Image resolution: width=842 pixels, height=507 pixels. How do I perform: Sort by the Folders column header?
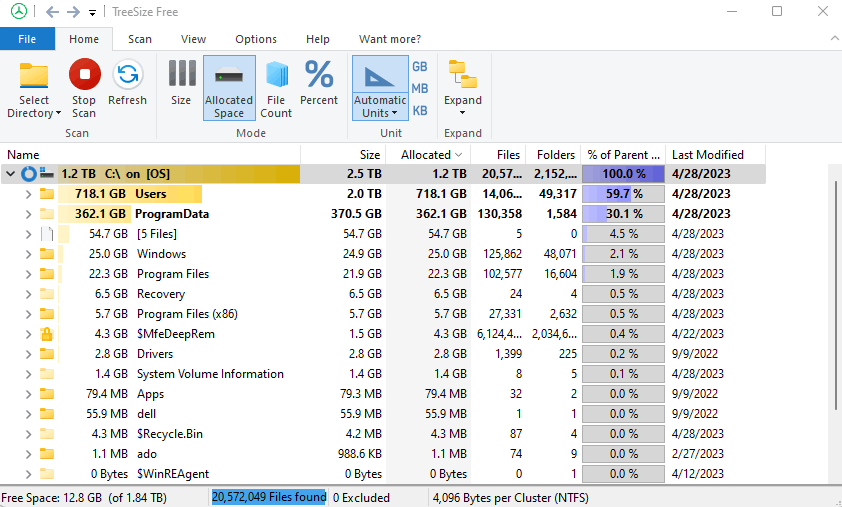(x=553, y=155)
